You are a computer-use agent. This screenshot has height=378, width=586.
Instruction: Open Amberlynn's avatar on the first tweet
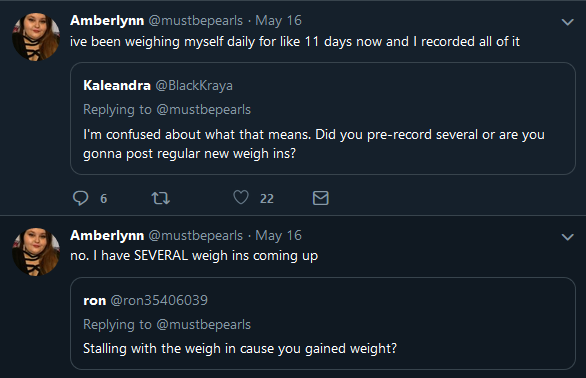(36, 37)
